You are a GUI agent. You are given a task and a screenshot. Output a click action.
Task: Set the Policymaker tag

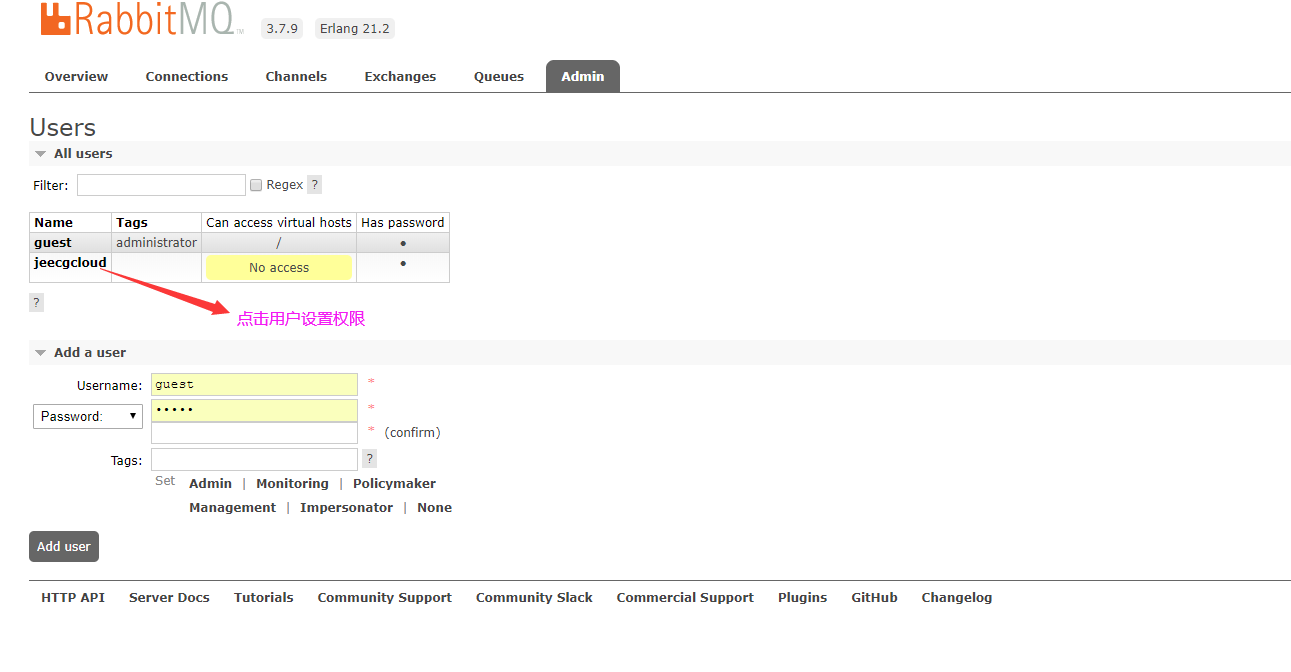[394, 484]
